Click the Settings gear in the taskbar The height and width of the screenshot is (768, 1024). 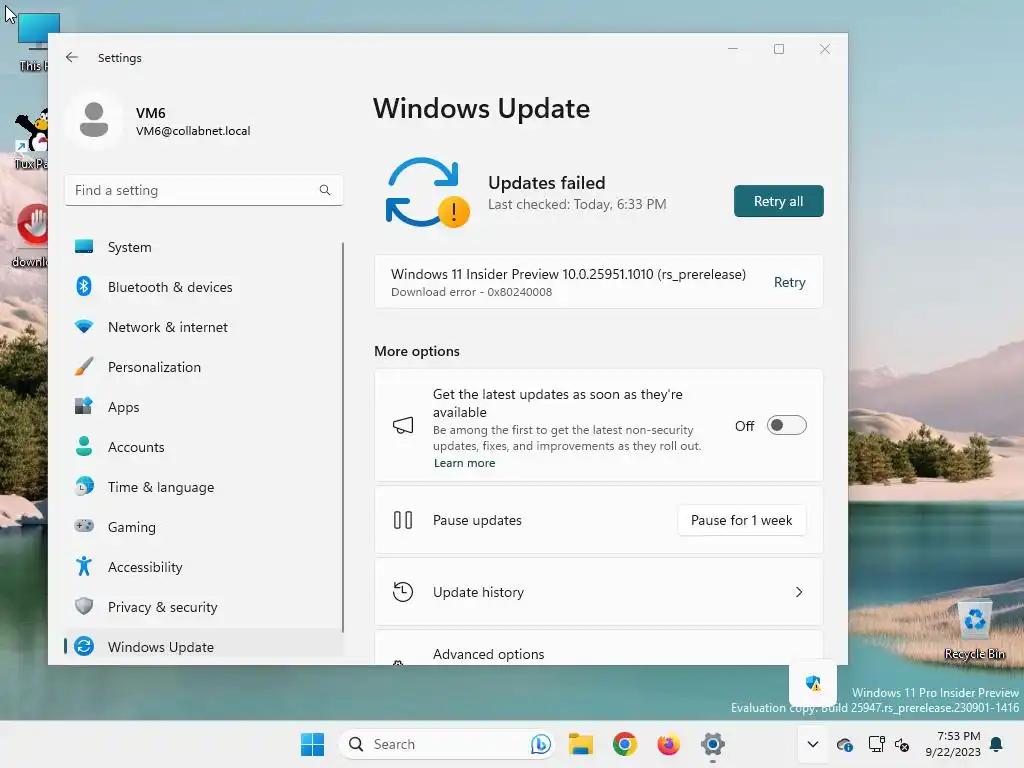click(712, 744)
